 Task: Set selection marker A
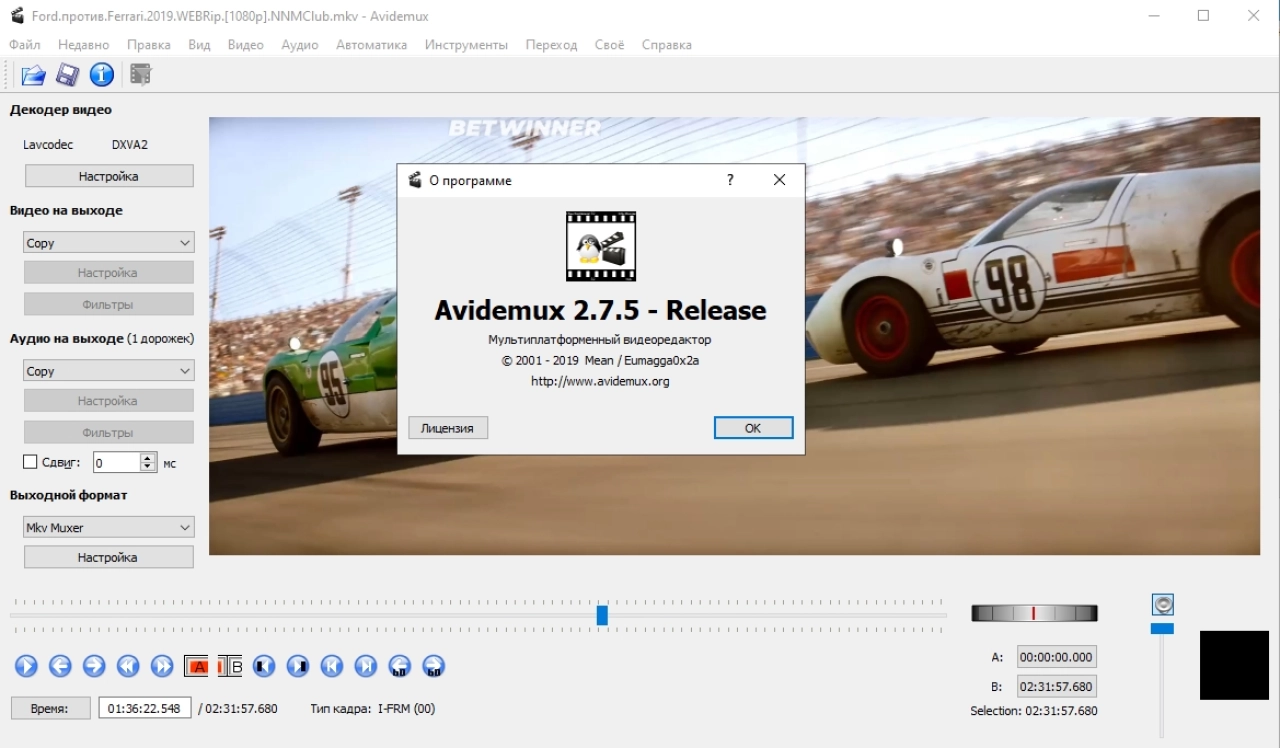(x=196, y=666)
